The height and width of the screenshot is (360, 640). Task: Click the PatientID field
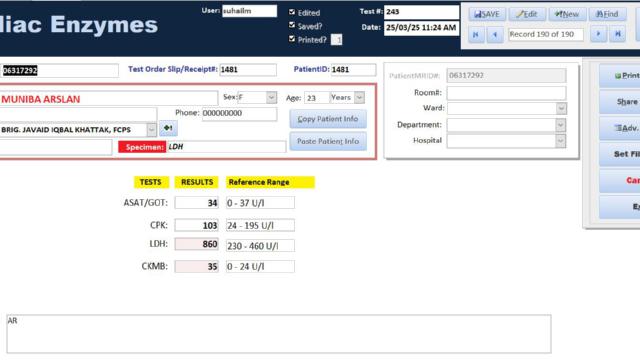[353, 70]
